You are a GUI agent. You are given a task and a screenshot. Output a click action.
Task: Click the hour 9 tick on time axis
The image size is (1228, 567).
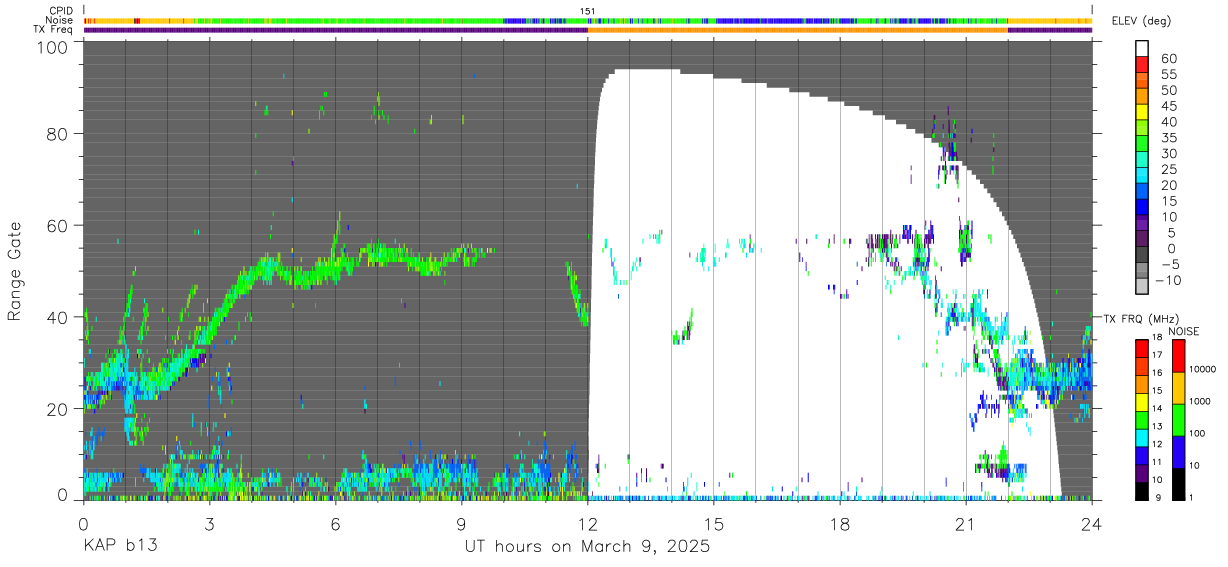(x=461, y=523)
